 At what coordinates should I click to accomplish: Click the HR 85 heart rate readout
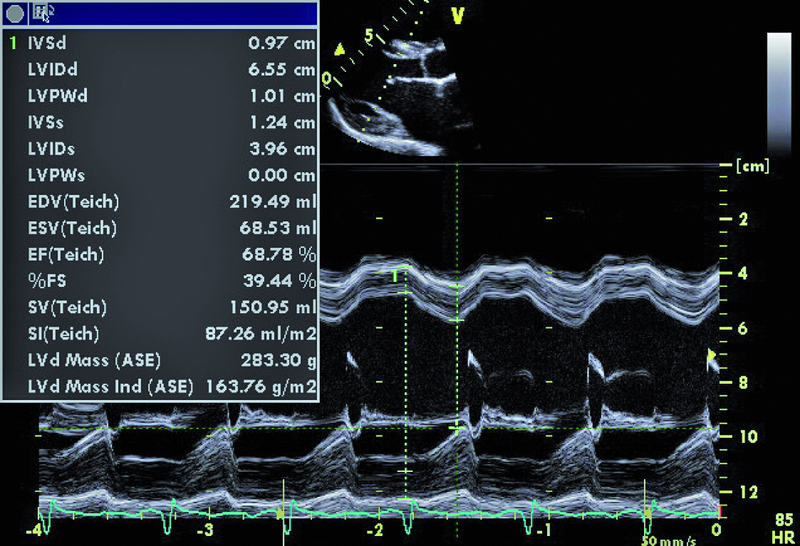[x=783, y=528]
